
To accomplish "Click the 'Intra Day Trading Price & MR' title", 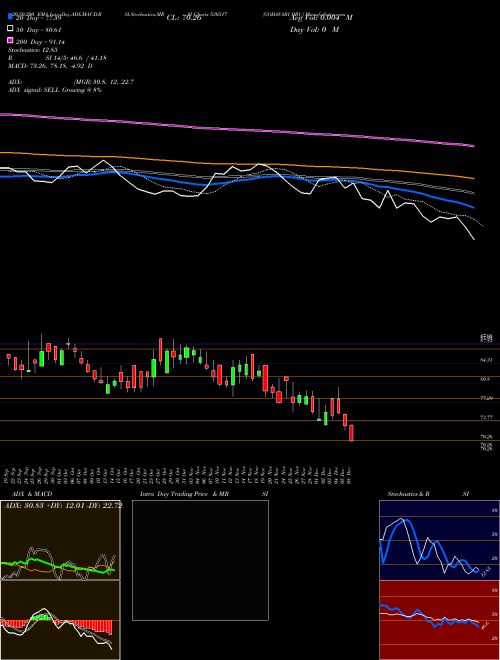I will (184, 494).
